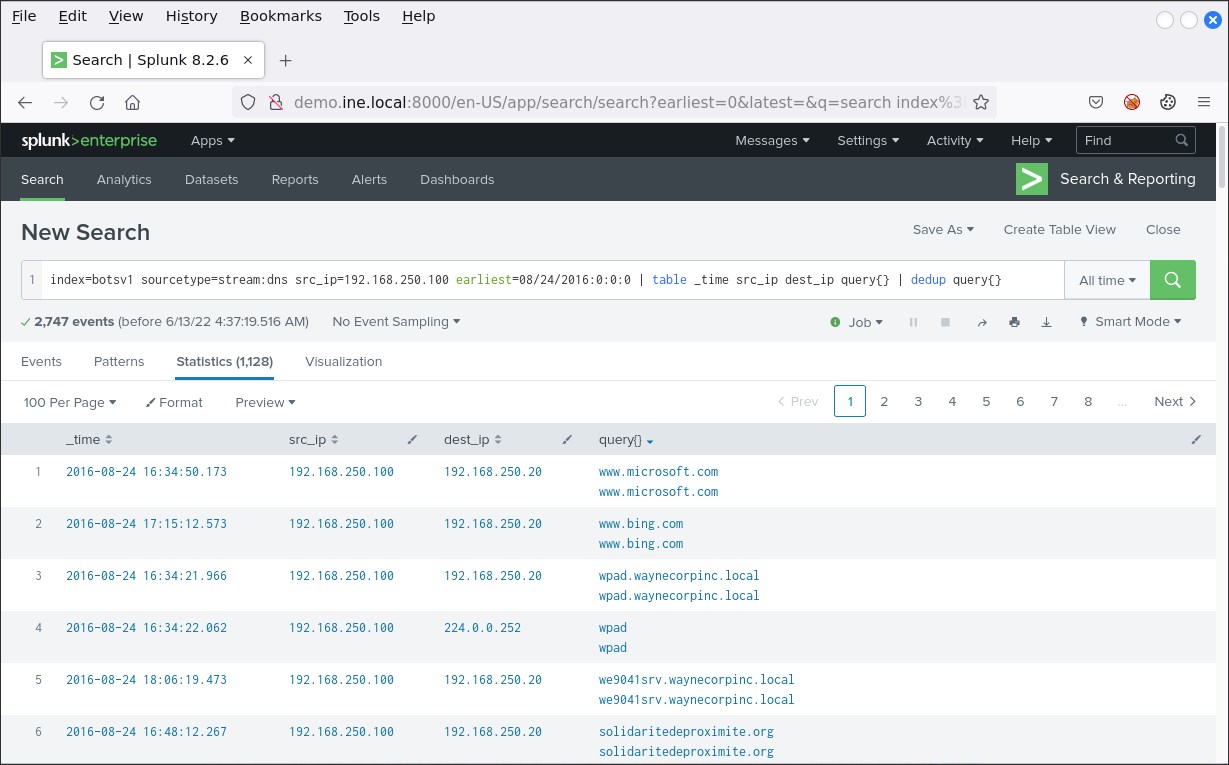Go to the Next results page
This screenshot has height=765, width=1229.
click(x=1175, y=402)
